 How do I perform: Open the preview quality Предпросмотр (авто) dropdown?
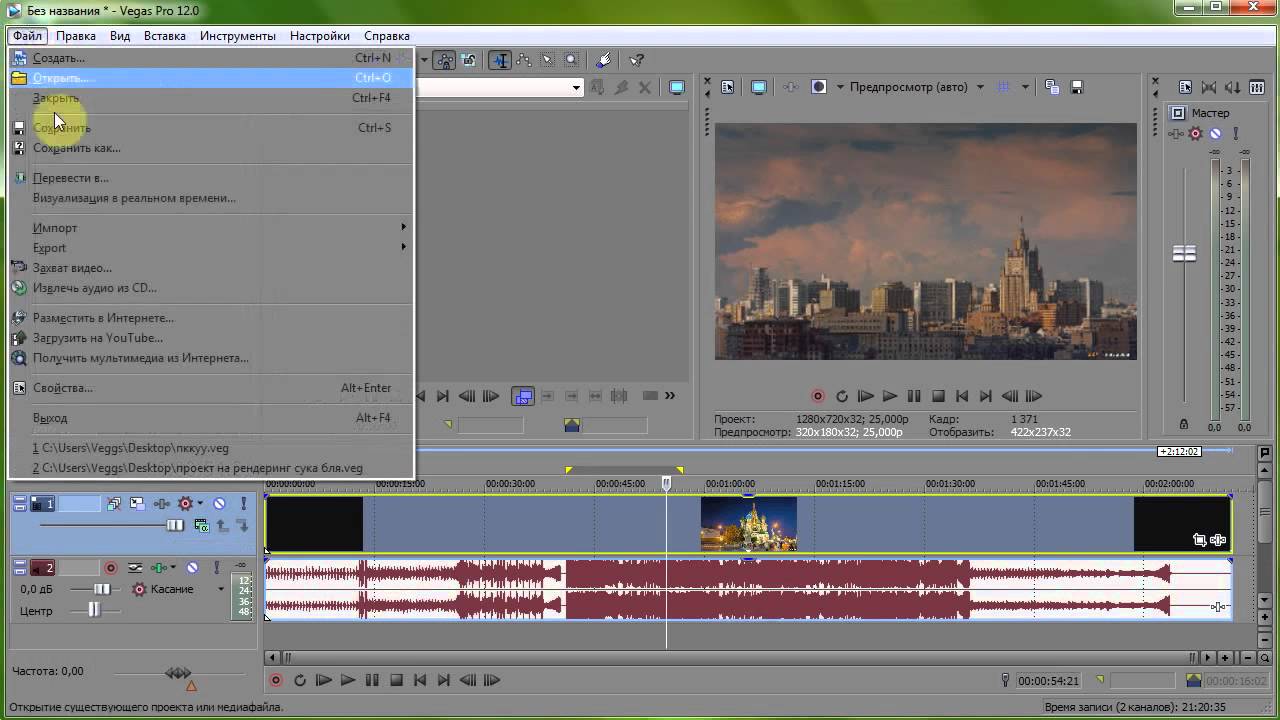(917, 87)
